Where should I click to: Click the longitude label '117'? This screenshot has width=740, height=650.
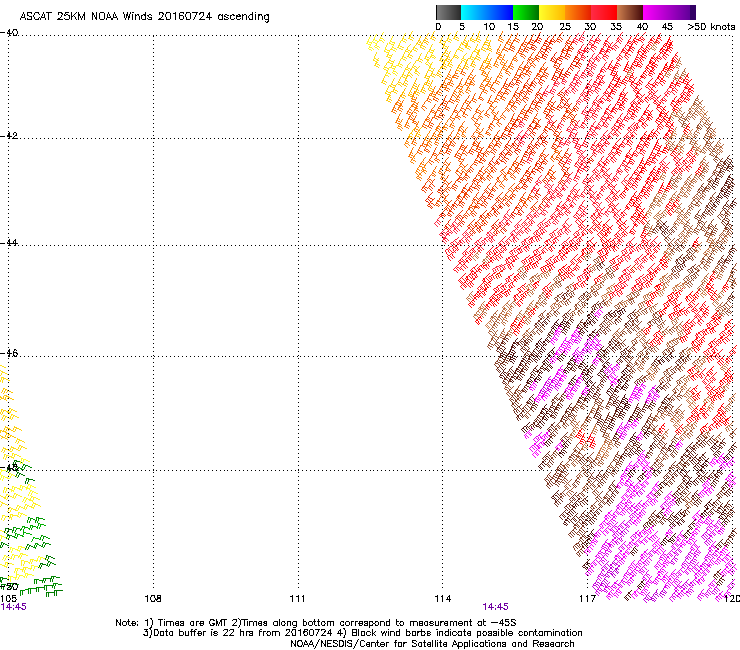coord(587,599)
